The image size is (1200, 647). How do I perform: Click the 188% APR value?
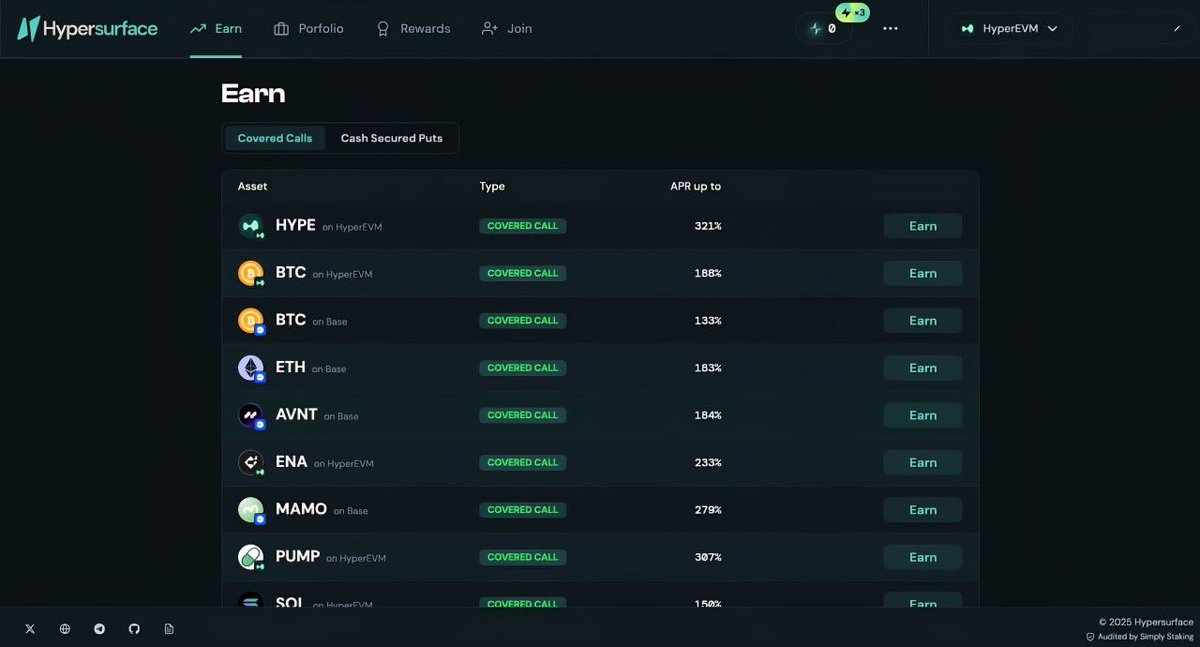point(708,273)
